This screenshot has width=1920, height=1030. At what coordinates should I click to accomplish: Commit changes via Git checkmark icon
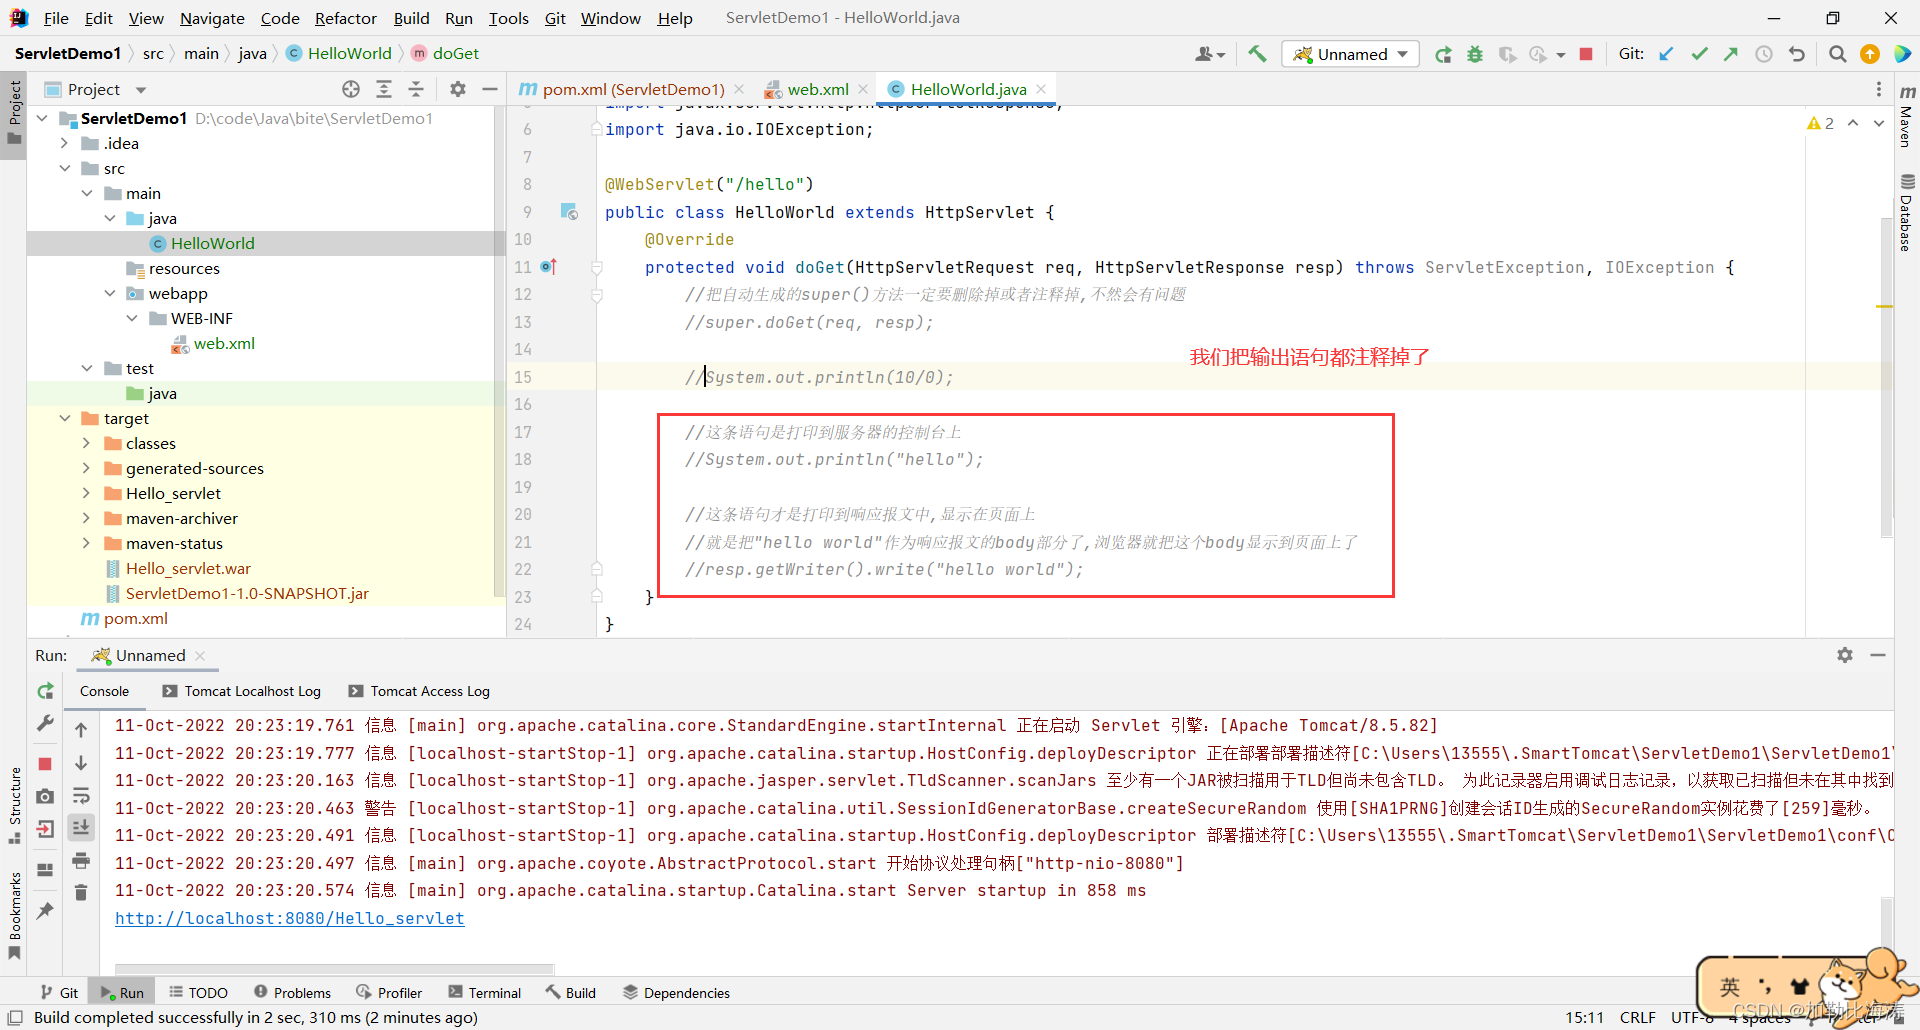click(1700, 53)
